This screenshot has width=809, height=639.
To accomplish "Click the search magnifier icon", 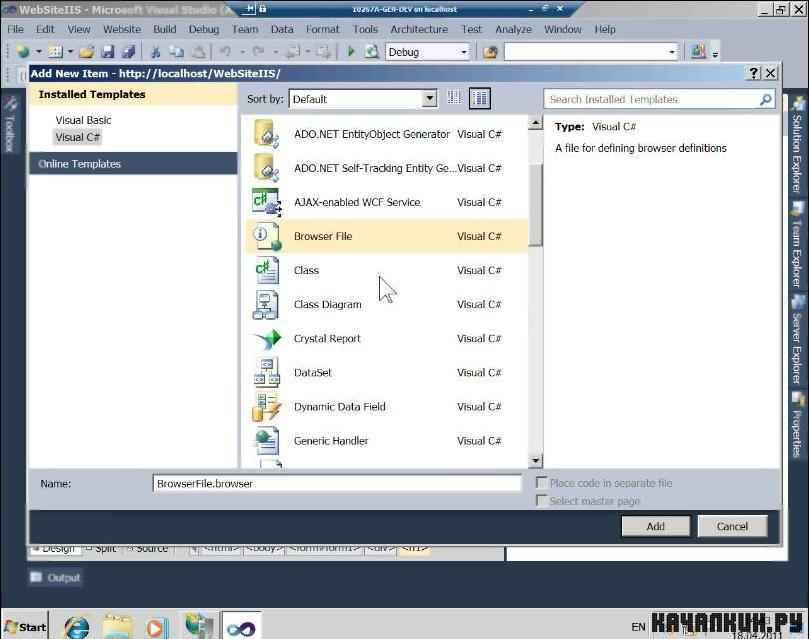I will click(x=766, y=99).
